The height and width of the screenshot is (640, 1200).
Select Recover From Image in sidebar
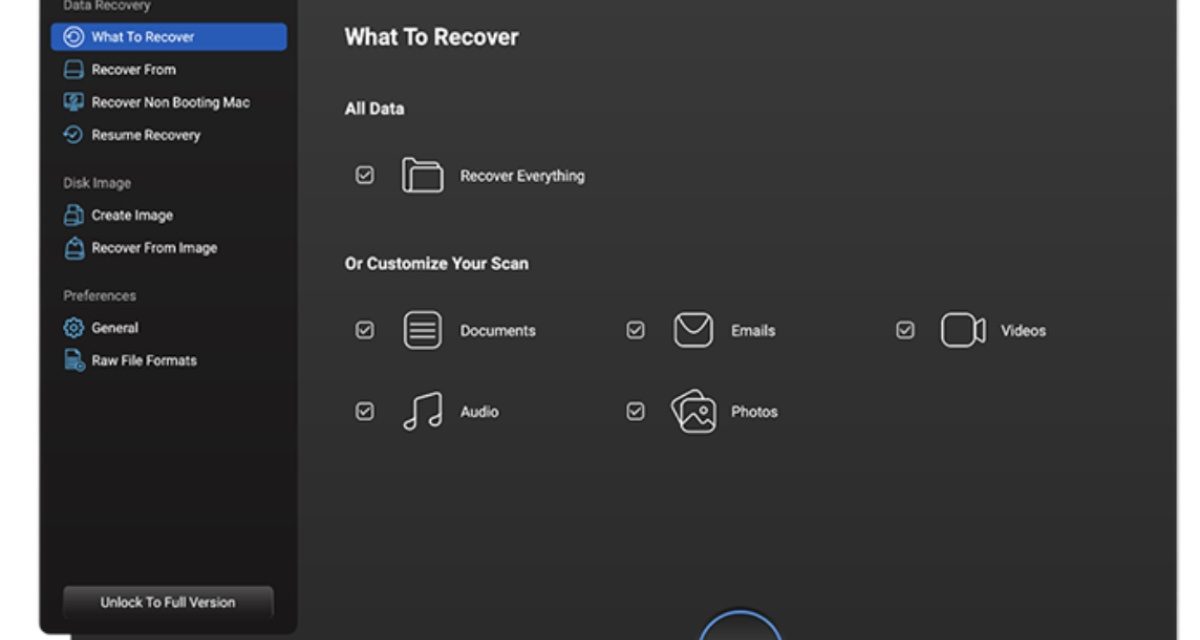coord(153,248)
